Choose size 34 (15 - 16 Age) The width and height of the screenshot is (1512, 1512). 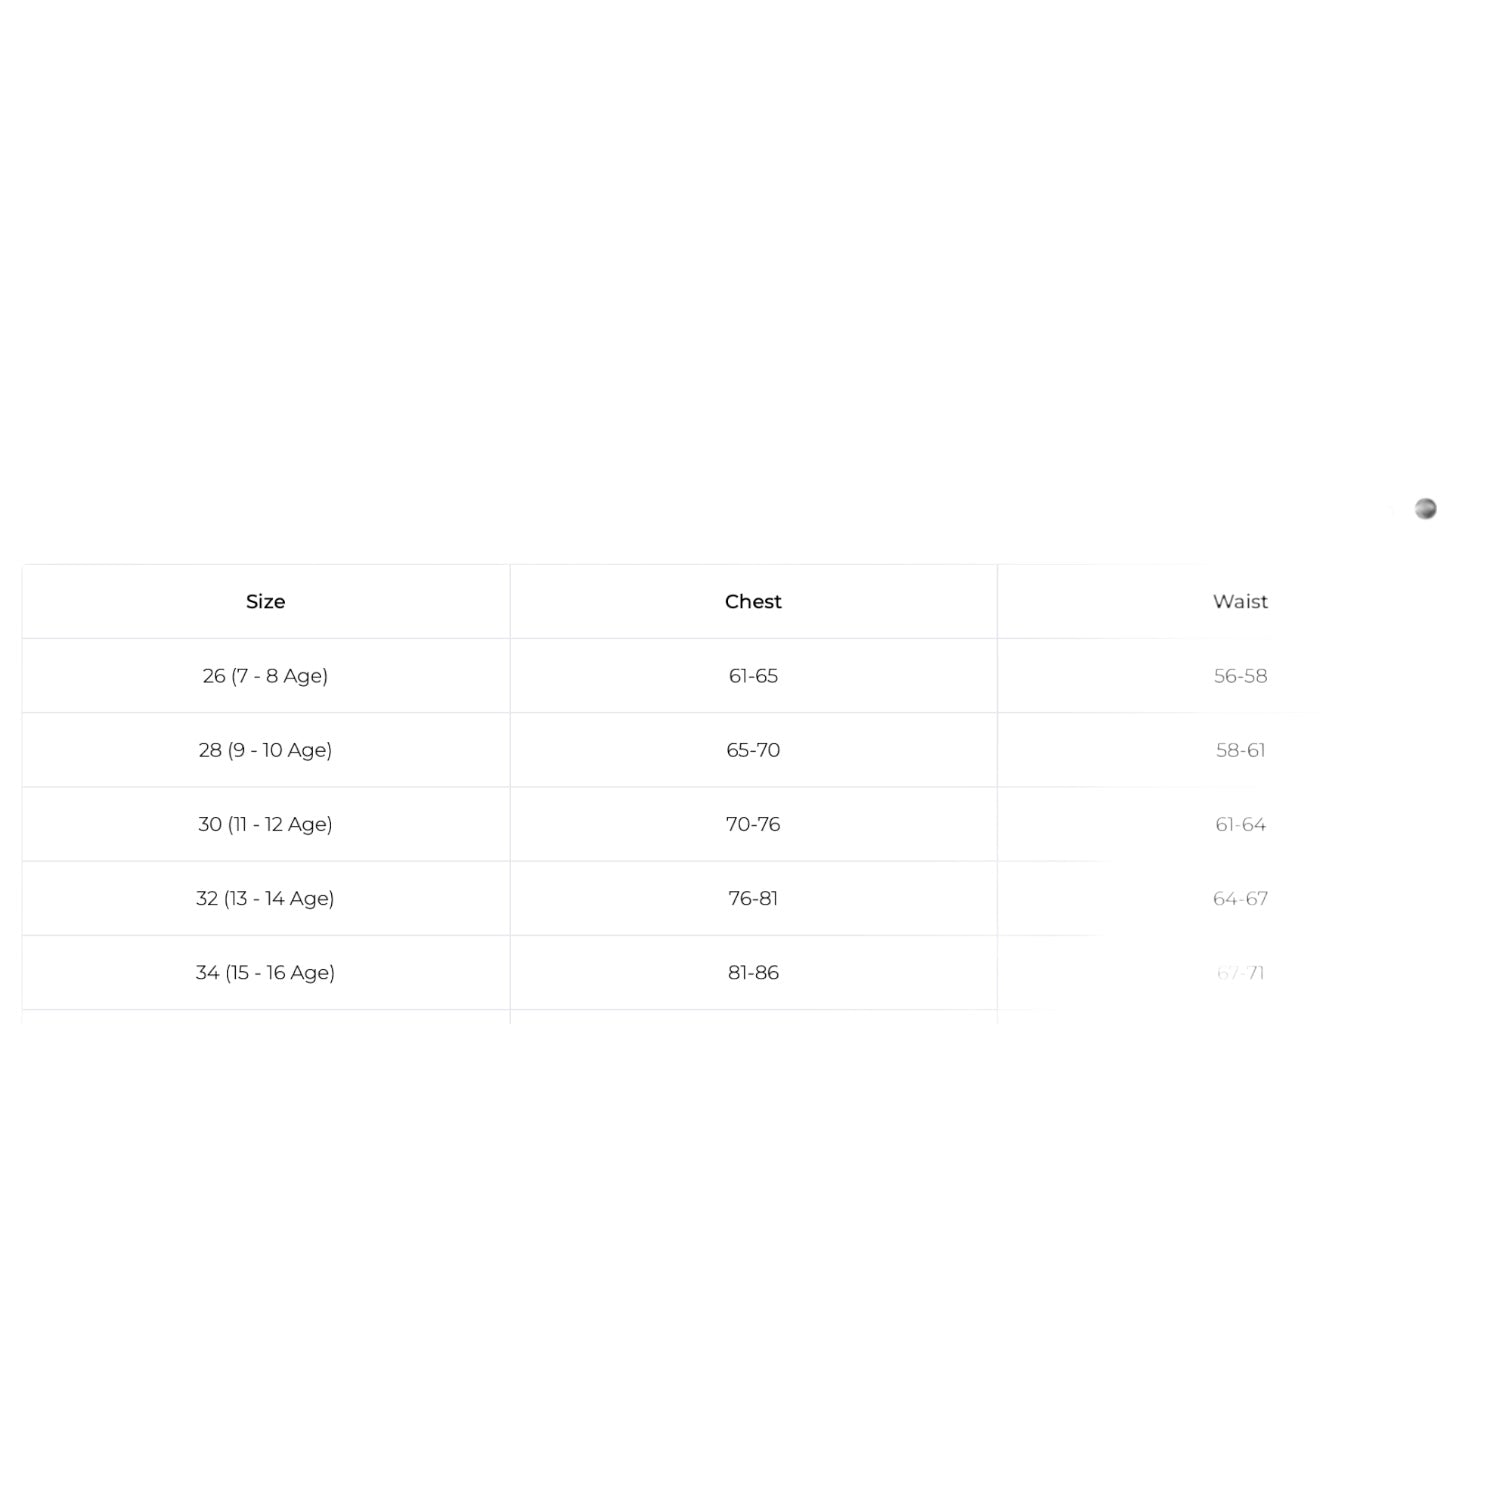[x=265, y=972]
